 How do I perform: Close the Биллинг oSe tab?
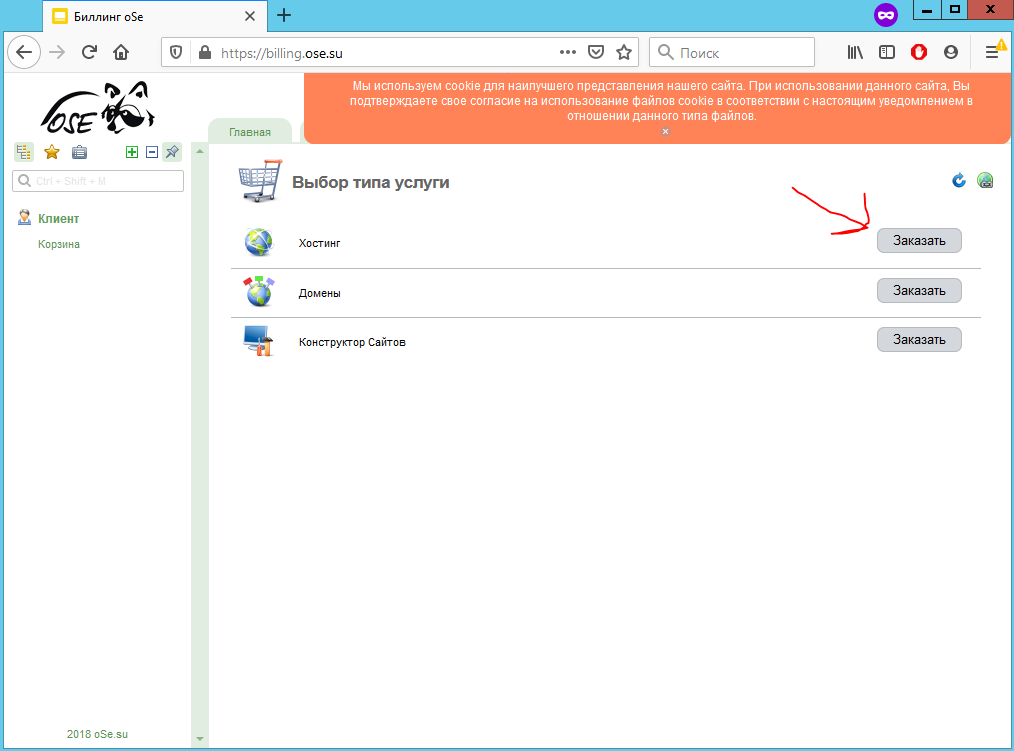[x=250, y=16]
